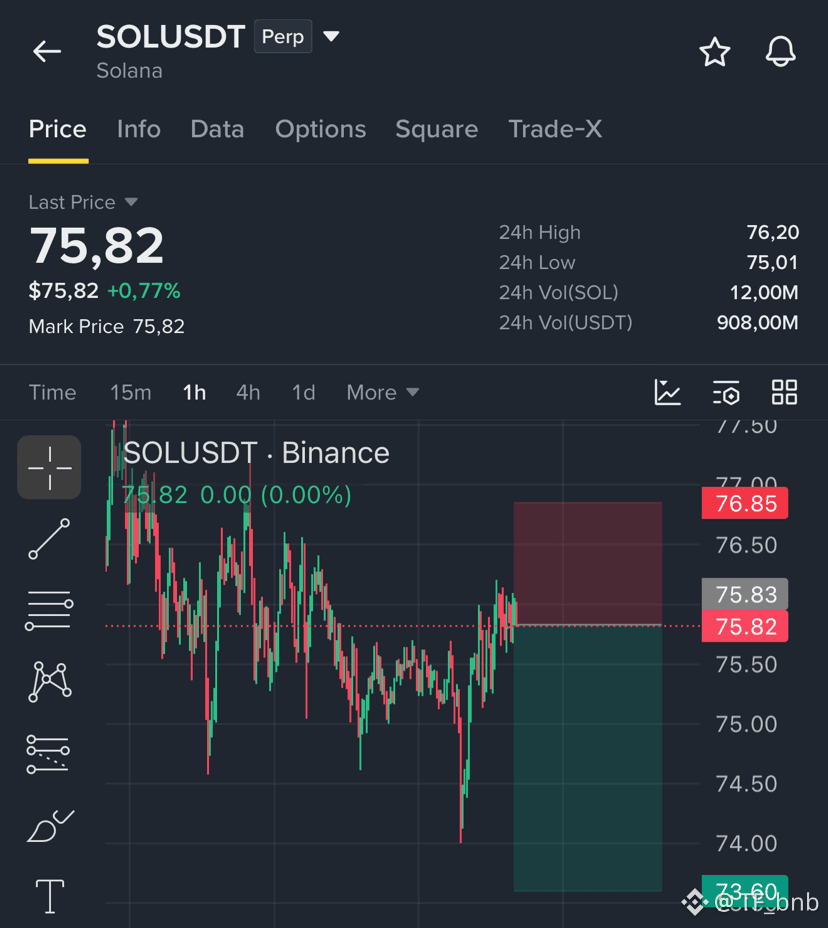The height and width of the screenshot is (928, 828).
Task: Select the 4h interval
Action: click(x=248, y=392)
